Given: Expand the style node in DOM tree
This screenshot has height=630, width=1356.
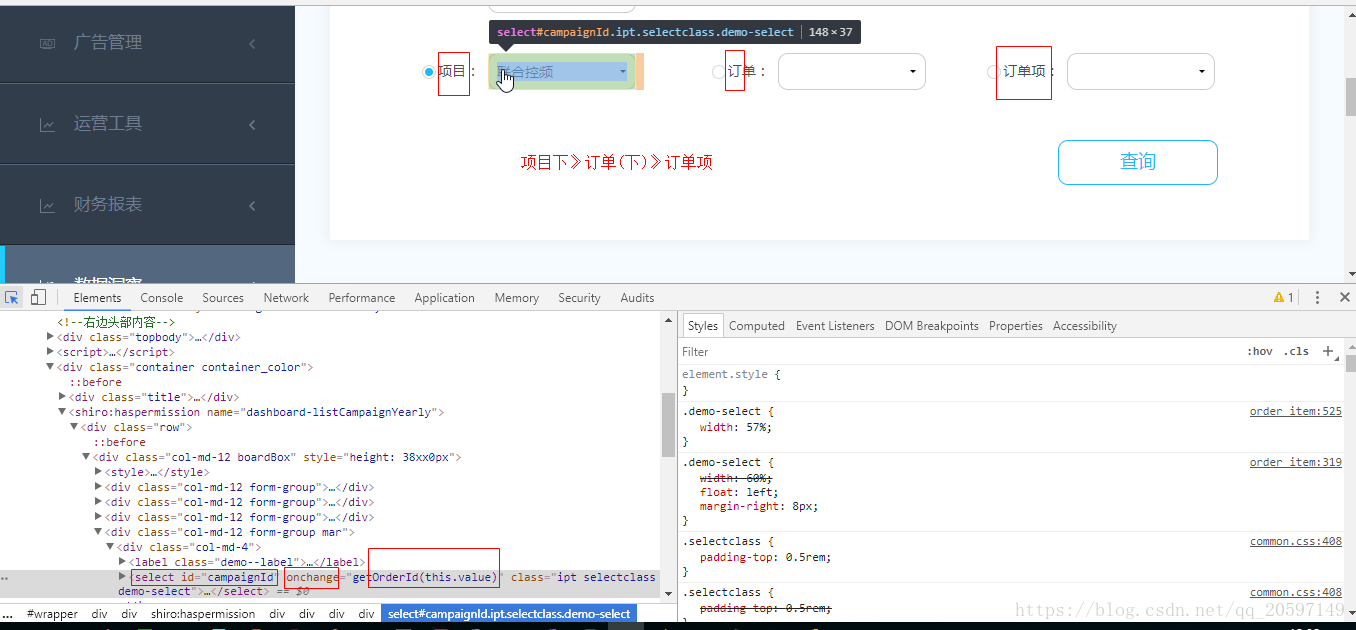Looking at the screenshot, I should point(98,472).
